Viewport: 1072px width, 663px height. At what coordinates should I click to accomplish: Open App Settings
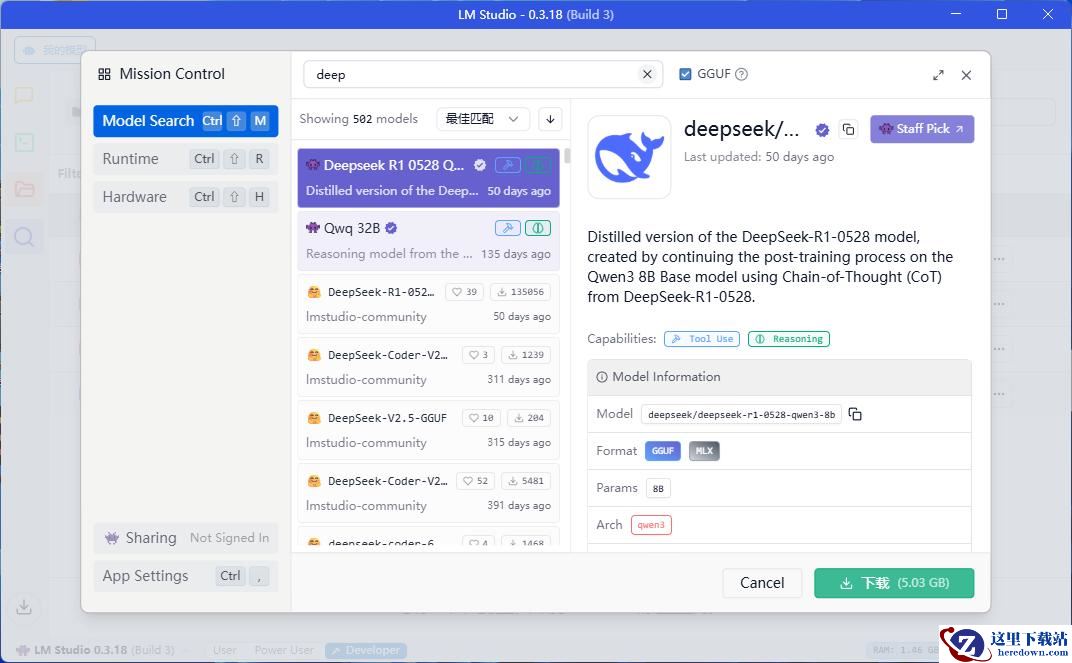tap(185, 576)
